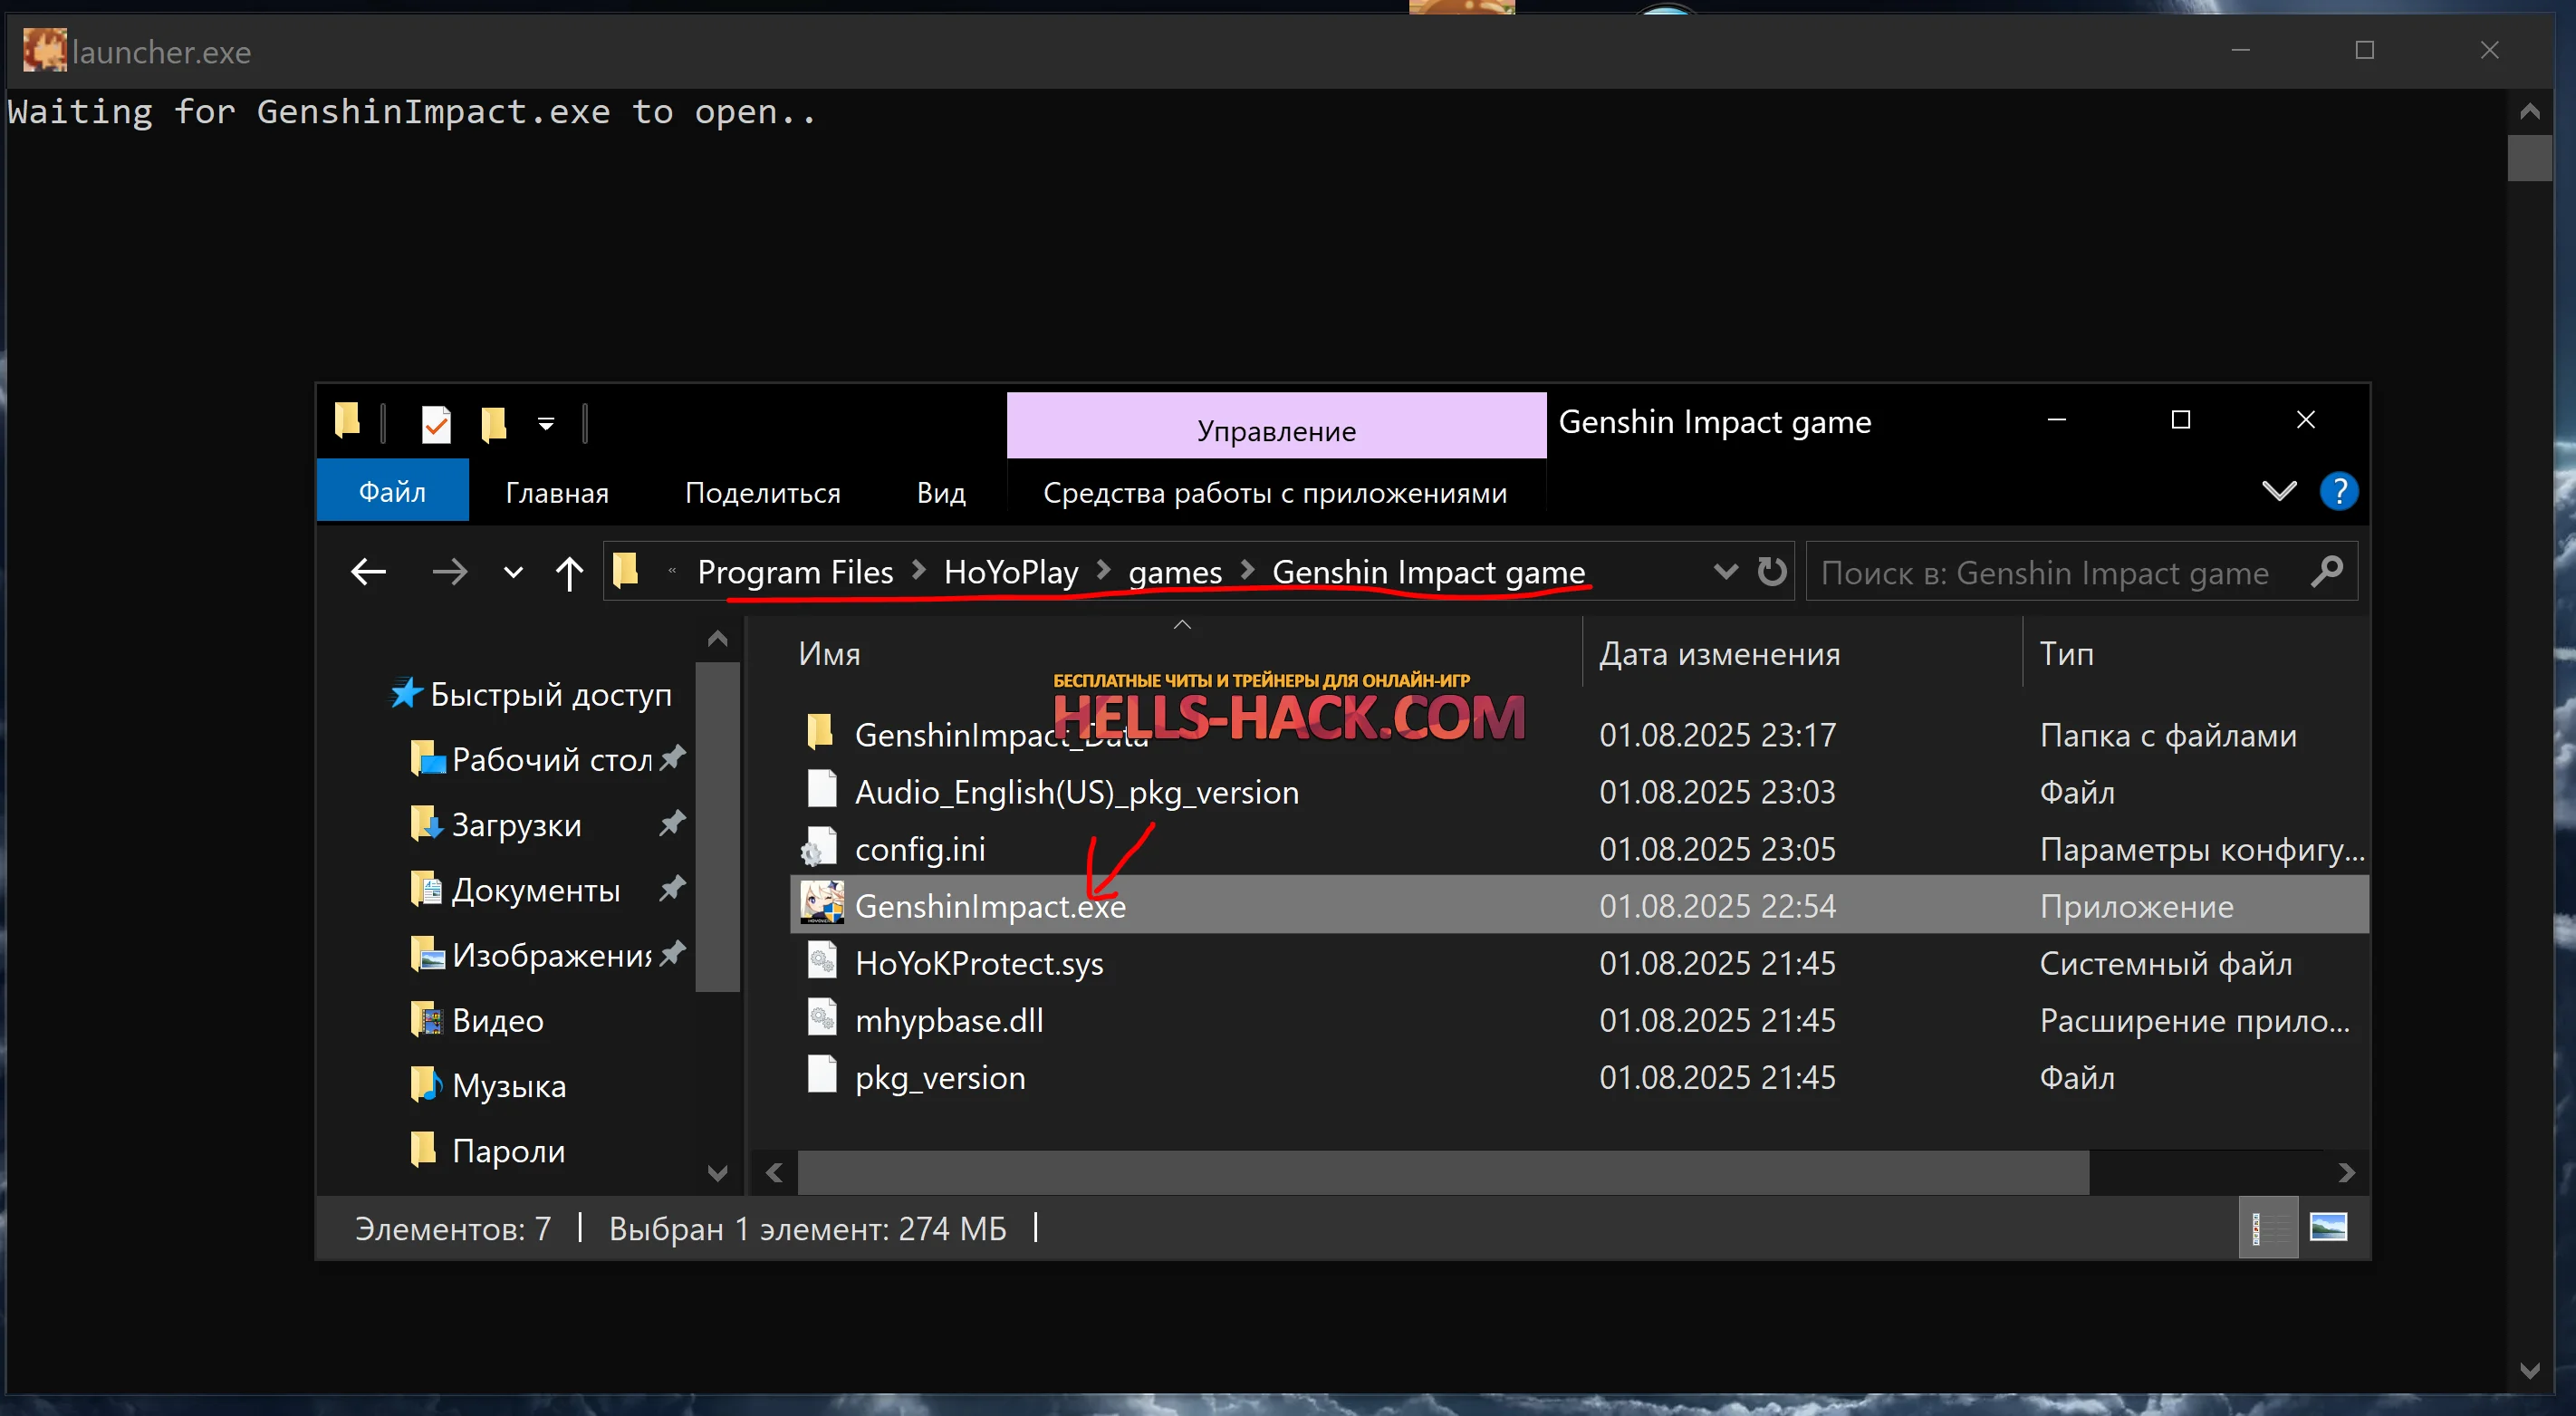The height and width of the screenshot is (1416, 2576).
Task: Click the Back arrow in Explorer
Action: pos(369,572)
